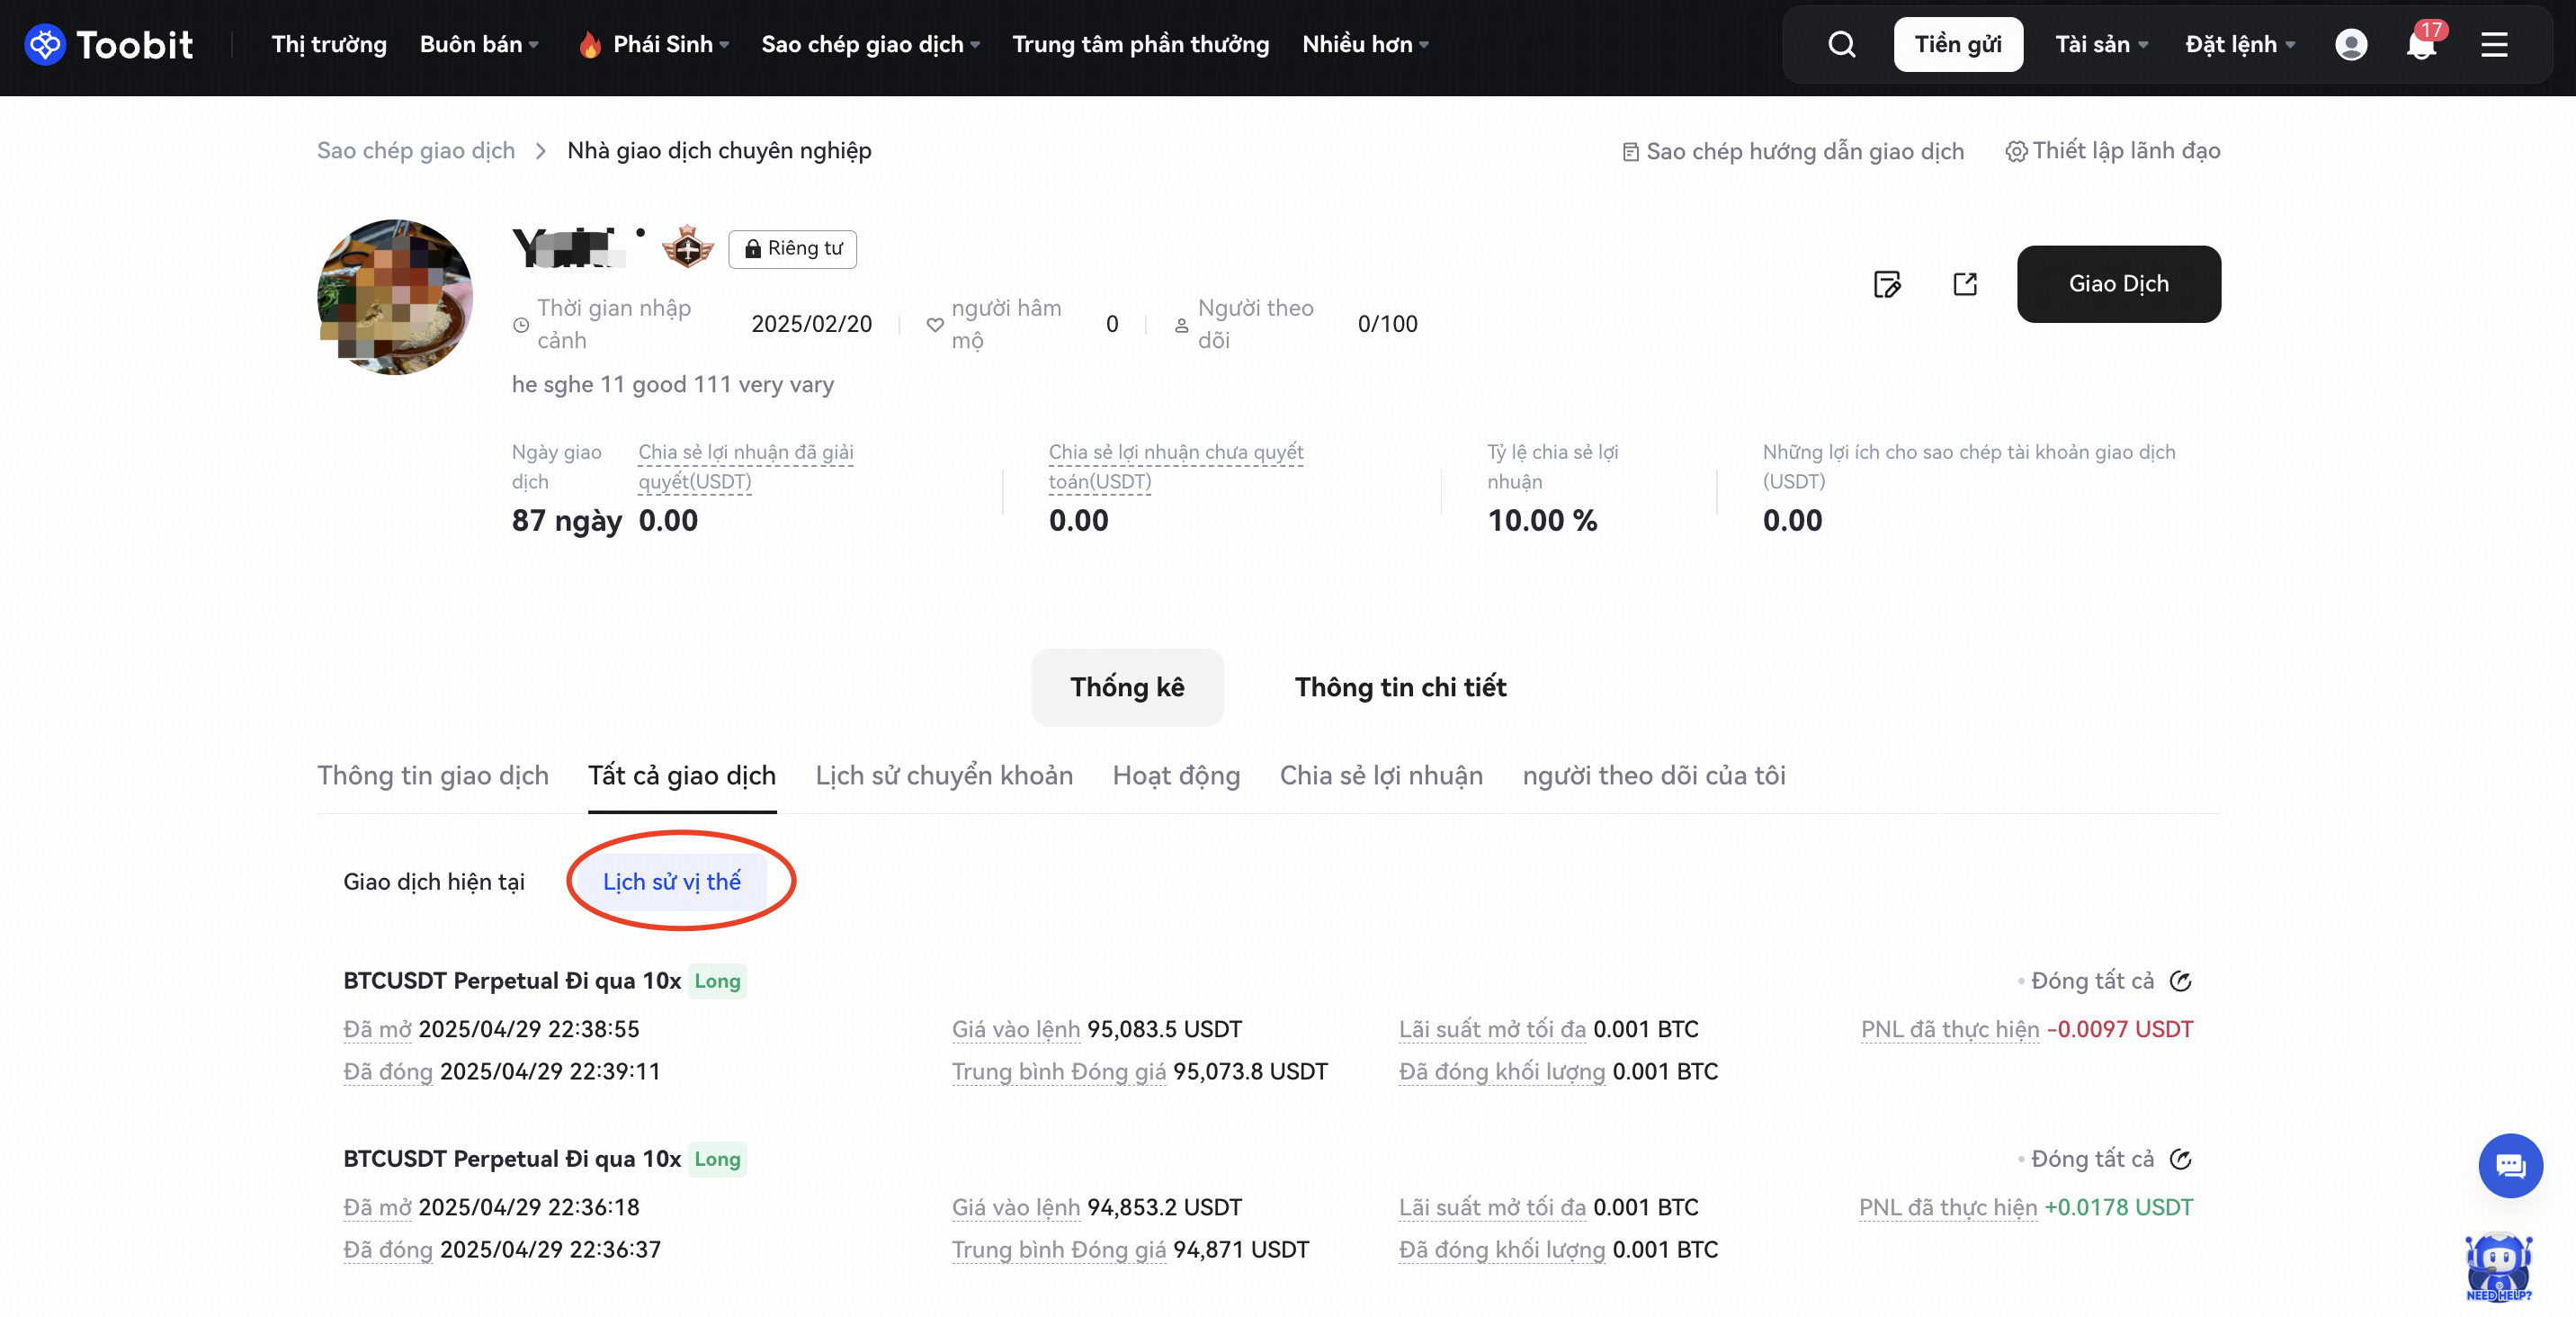This screenshot has height=1317, width=2576.
Task: Open the Thông tin chi tiết tab
Action: (1400, 688)
